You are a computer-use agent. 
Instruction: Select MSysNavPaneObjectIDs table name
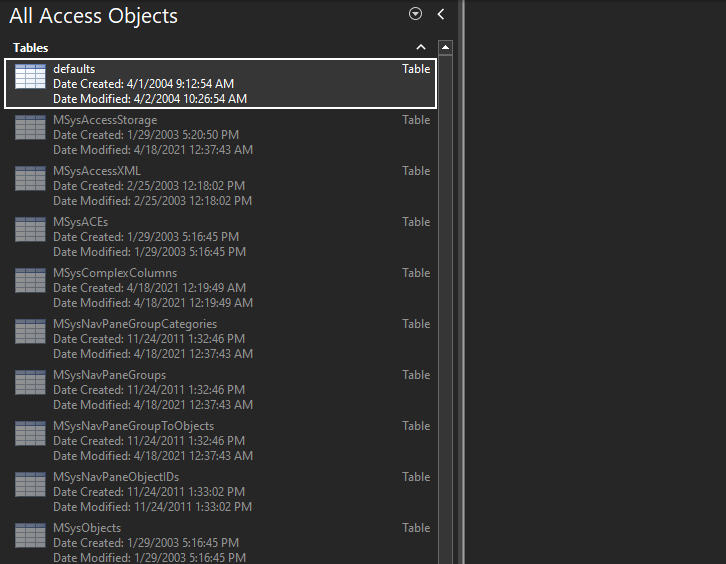pyautogui.click(x=116, y=476)
